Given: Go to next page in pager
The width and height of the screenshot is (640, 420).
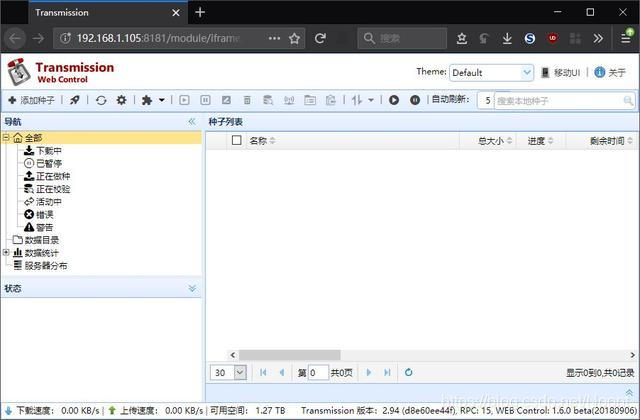Looking at the screenshot, I should [369, 372].
